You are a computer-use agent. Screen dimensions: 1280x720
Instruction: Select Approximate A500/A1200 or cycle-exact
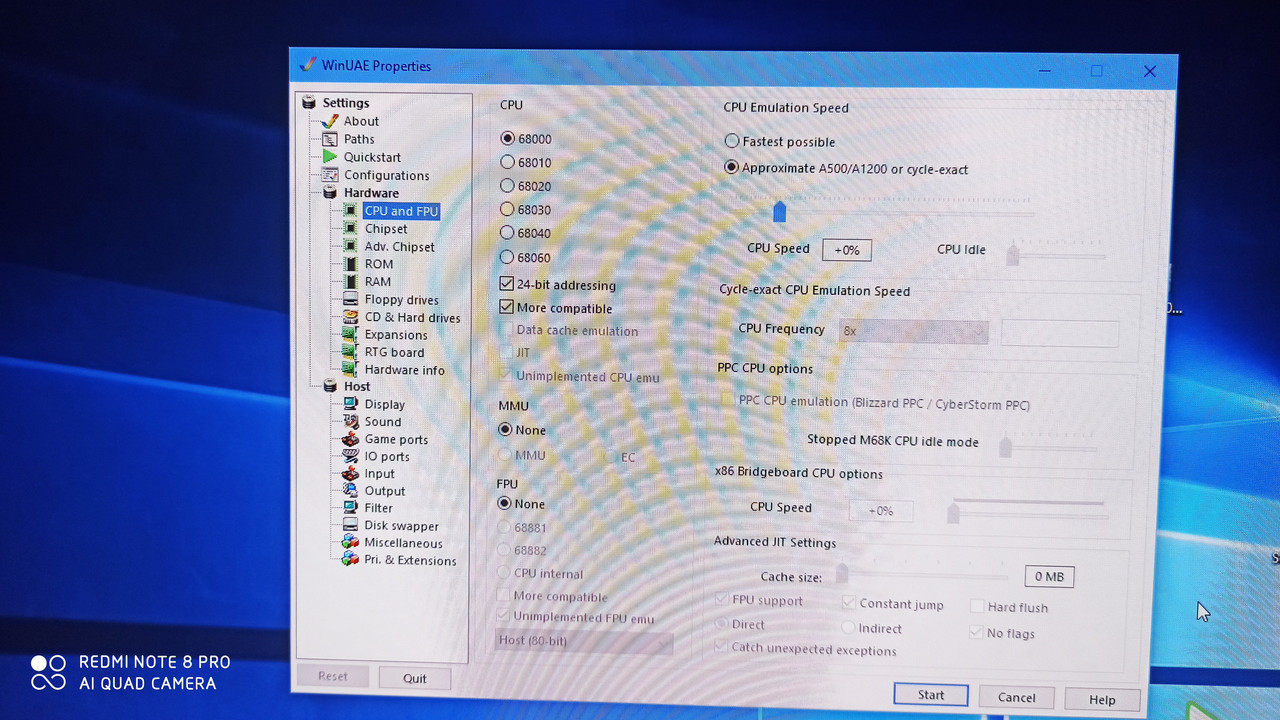point(732,168)
